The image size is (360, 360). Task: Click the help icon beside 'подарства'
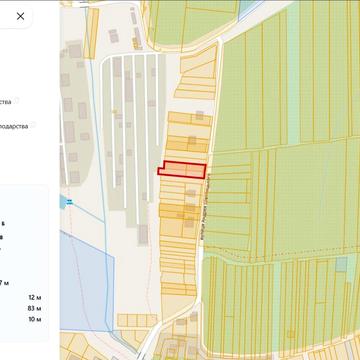(x=34, y=125)
